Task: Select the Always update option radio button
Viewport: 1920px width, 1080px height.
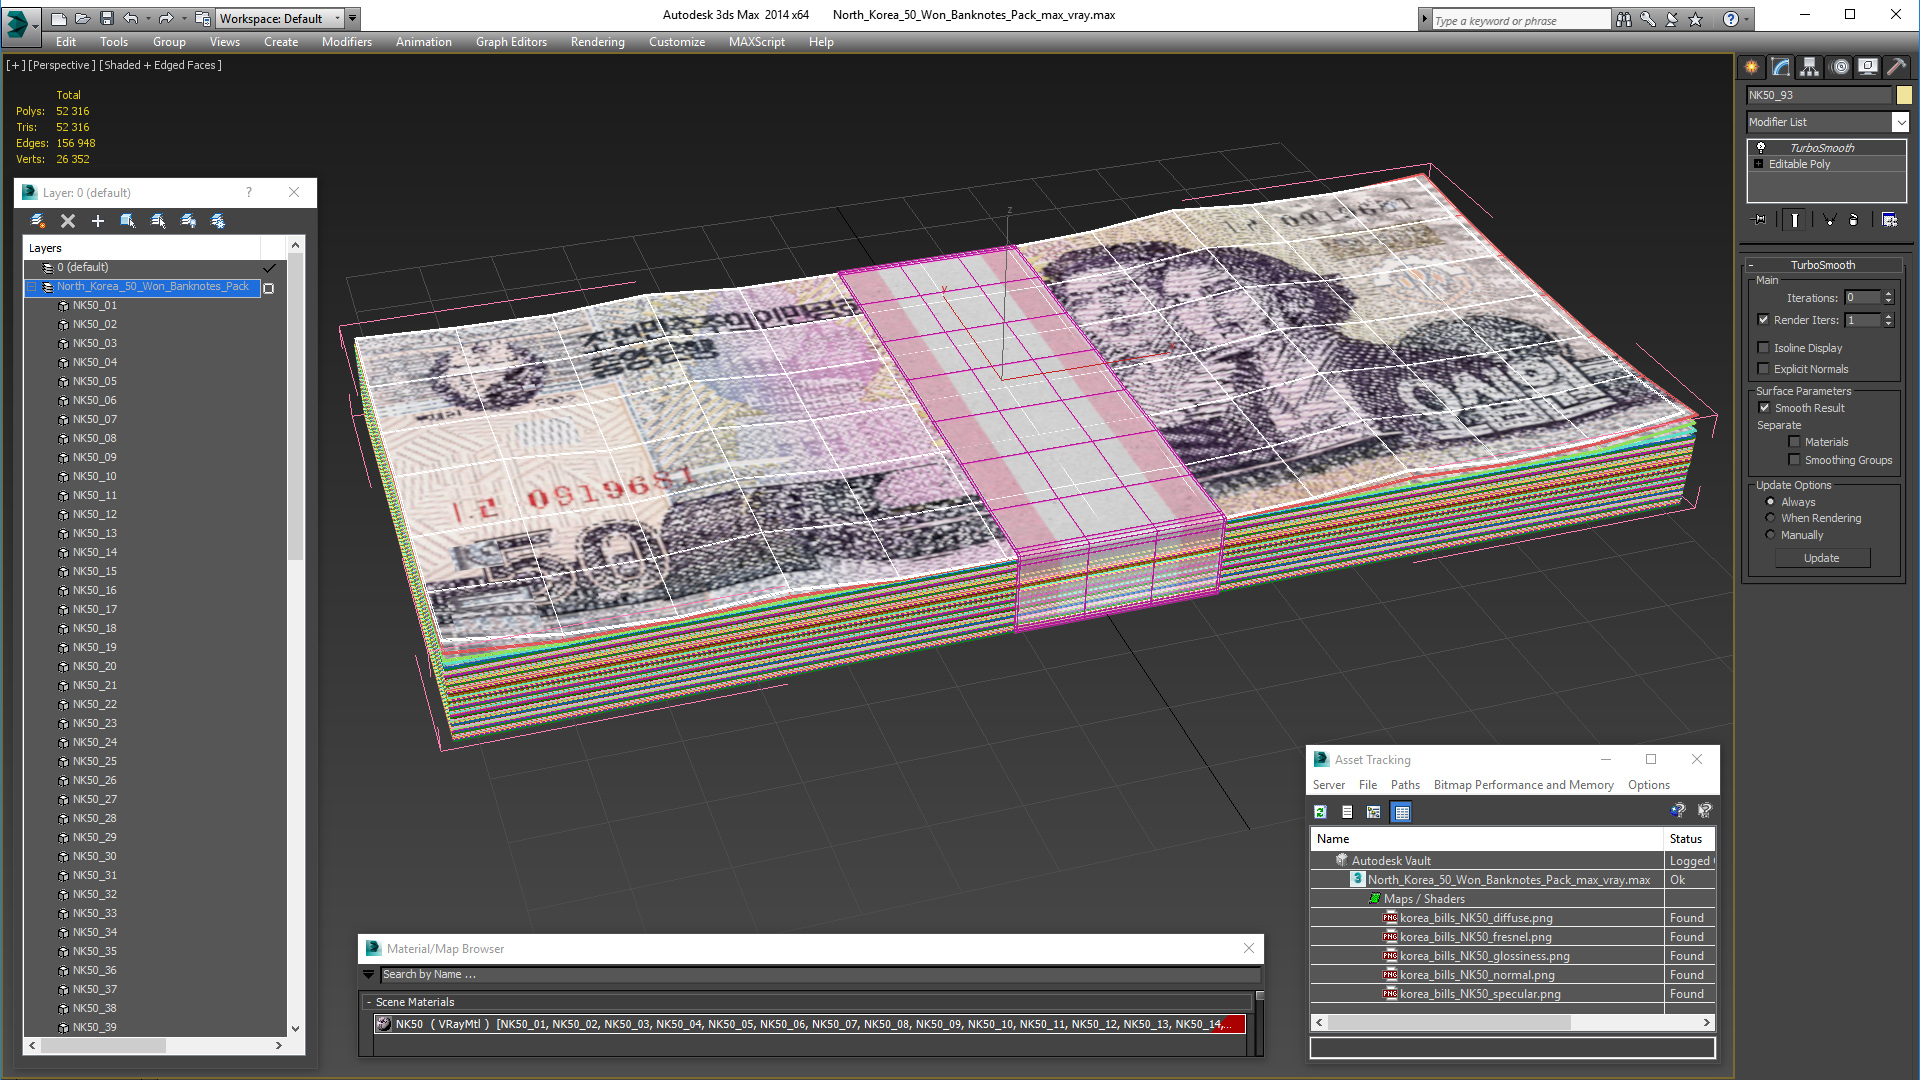Action: [x=1770, y=502]
